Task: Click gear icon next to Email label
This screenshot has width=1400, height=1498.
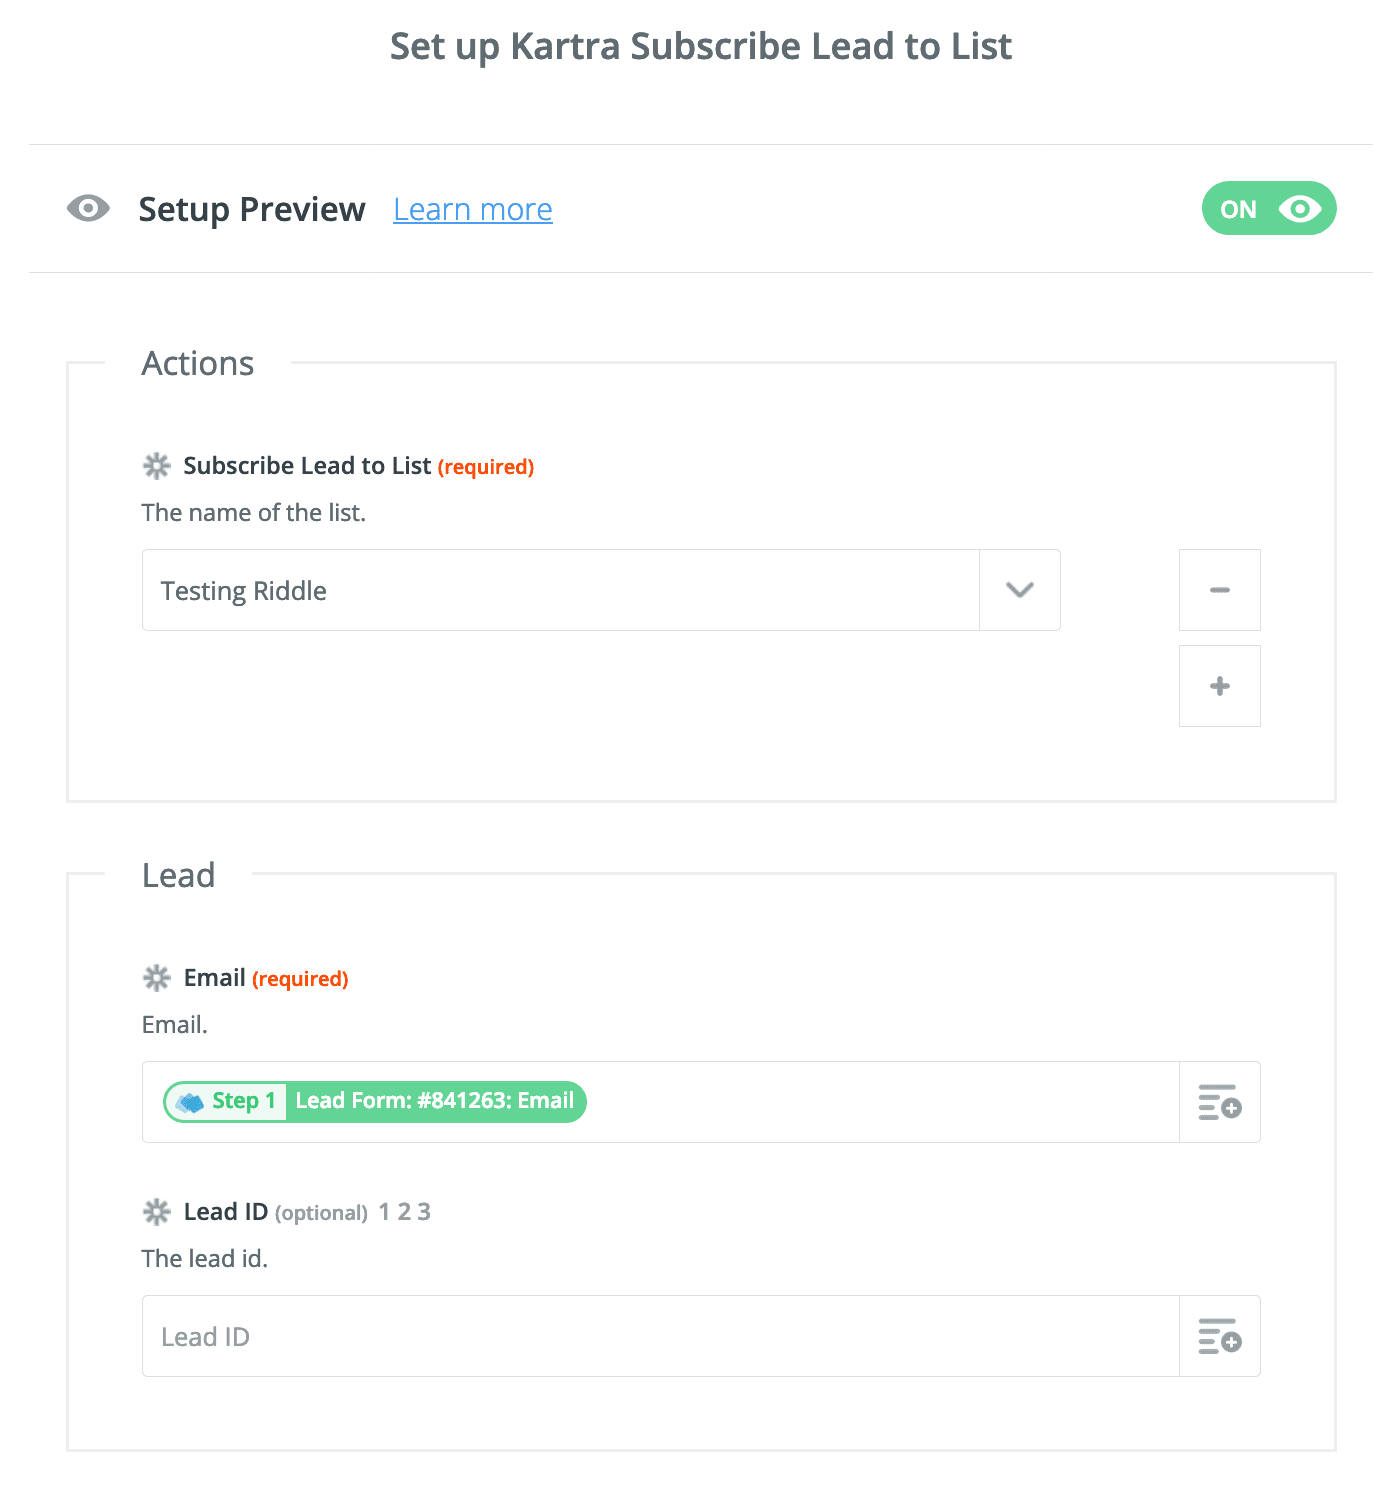Action: pos(157,978)
